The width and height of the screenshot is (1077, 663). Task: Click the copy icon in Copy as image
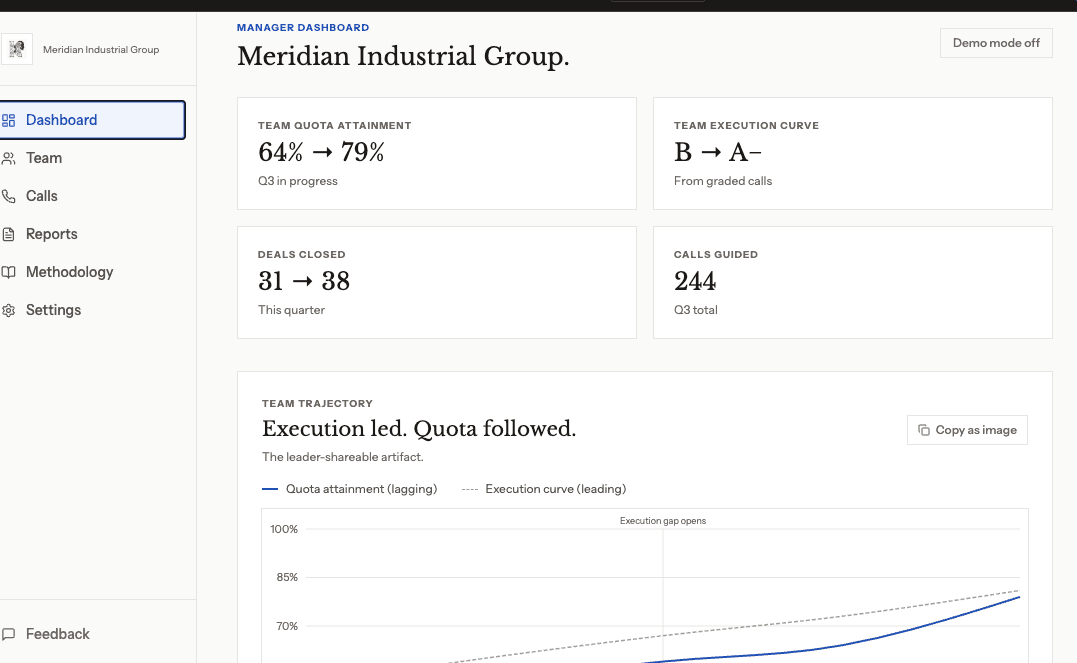point(924,430)
